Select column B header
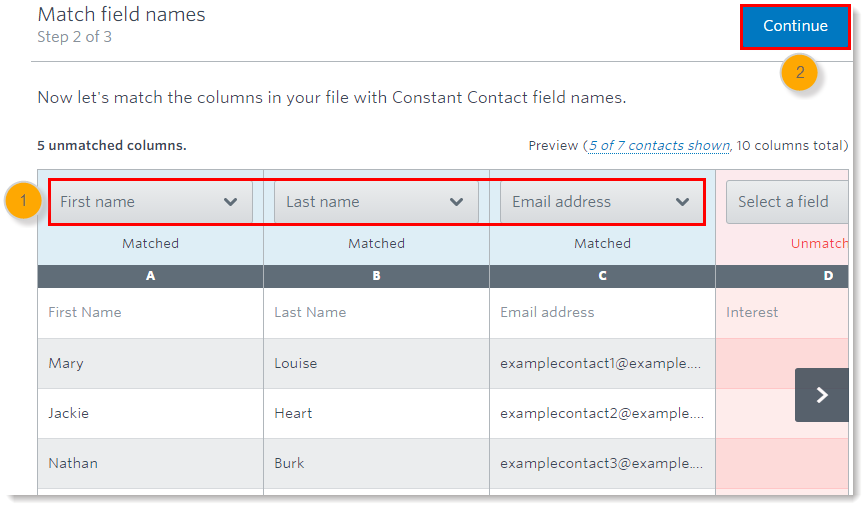 [376, 276]
